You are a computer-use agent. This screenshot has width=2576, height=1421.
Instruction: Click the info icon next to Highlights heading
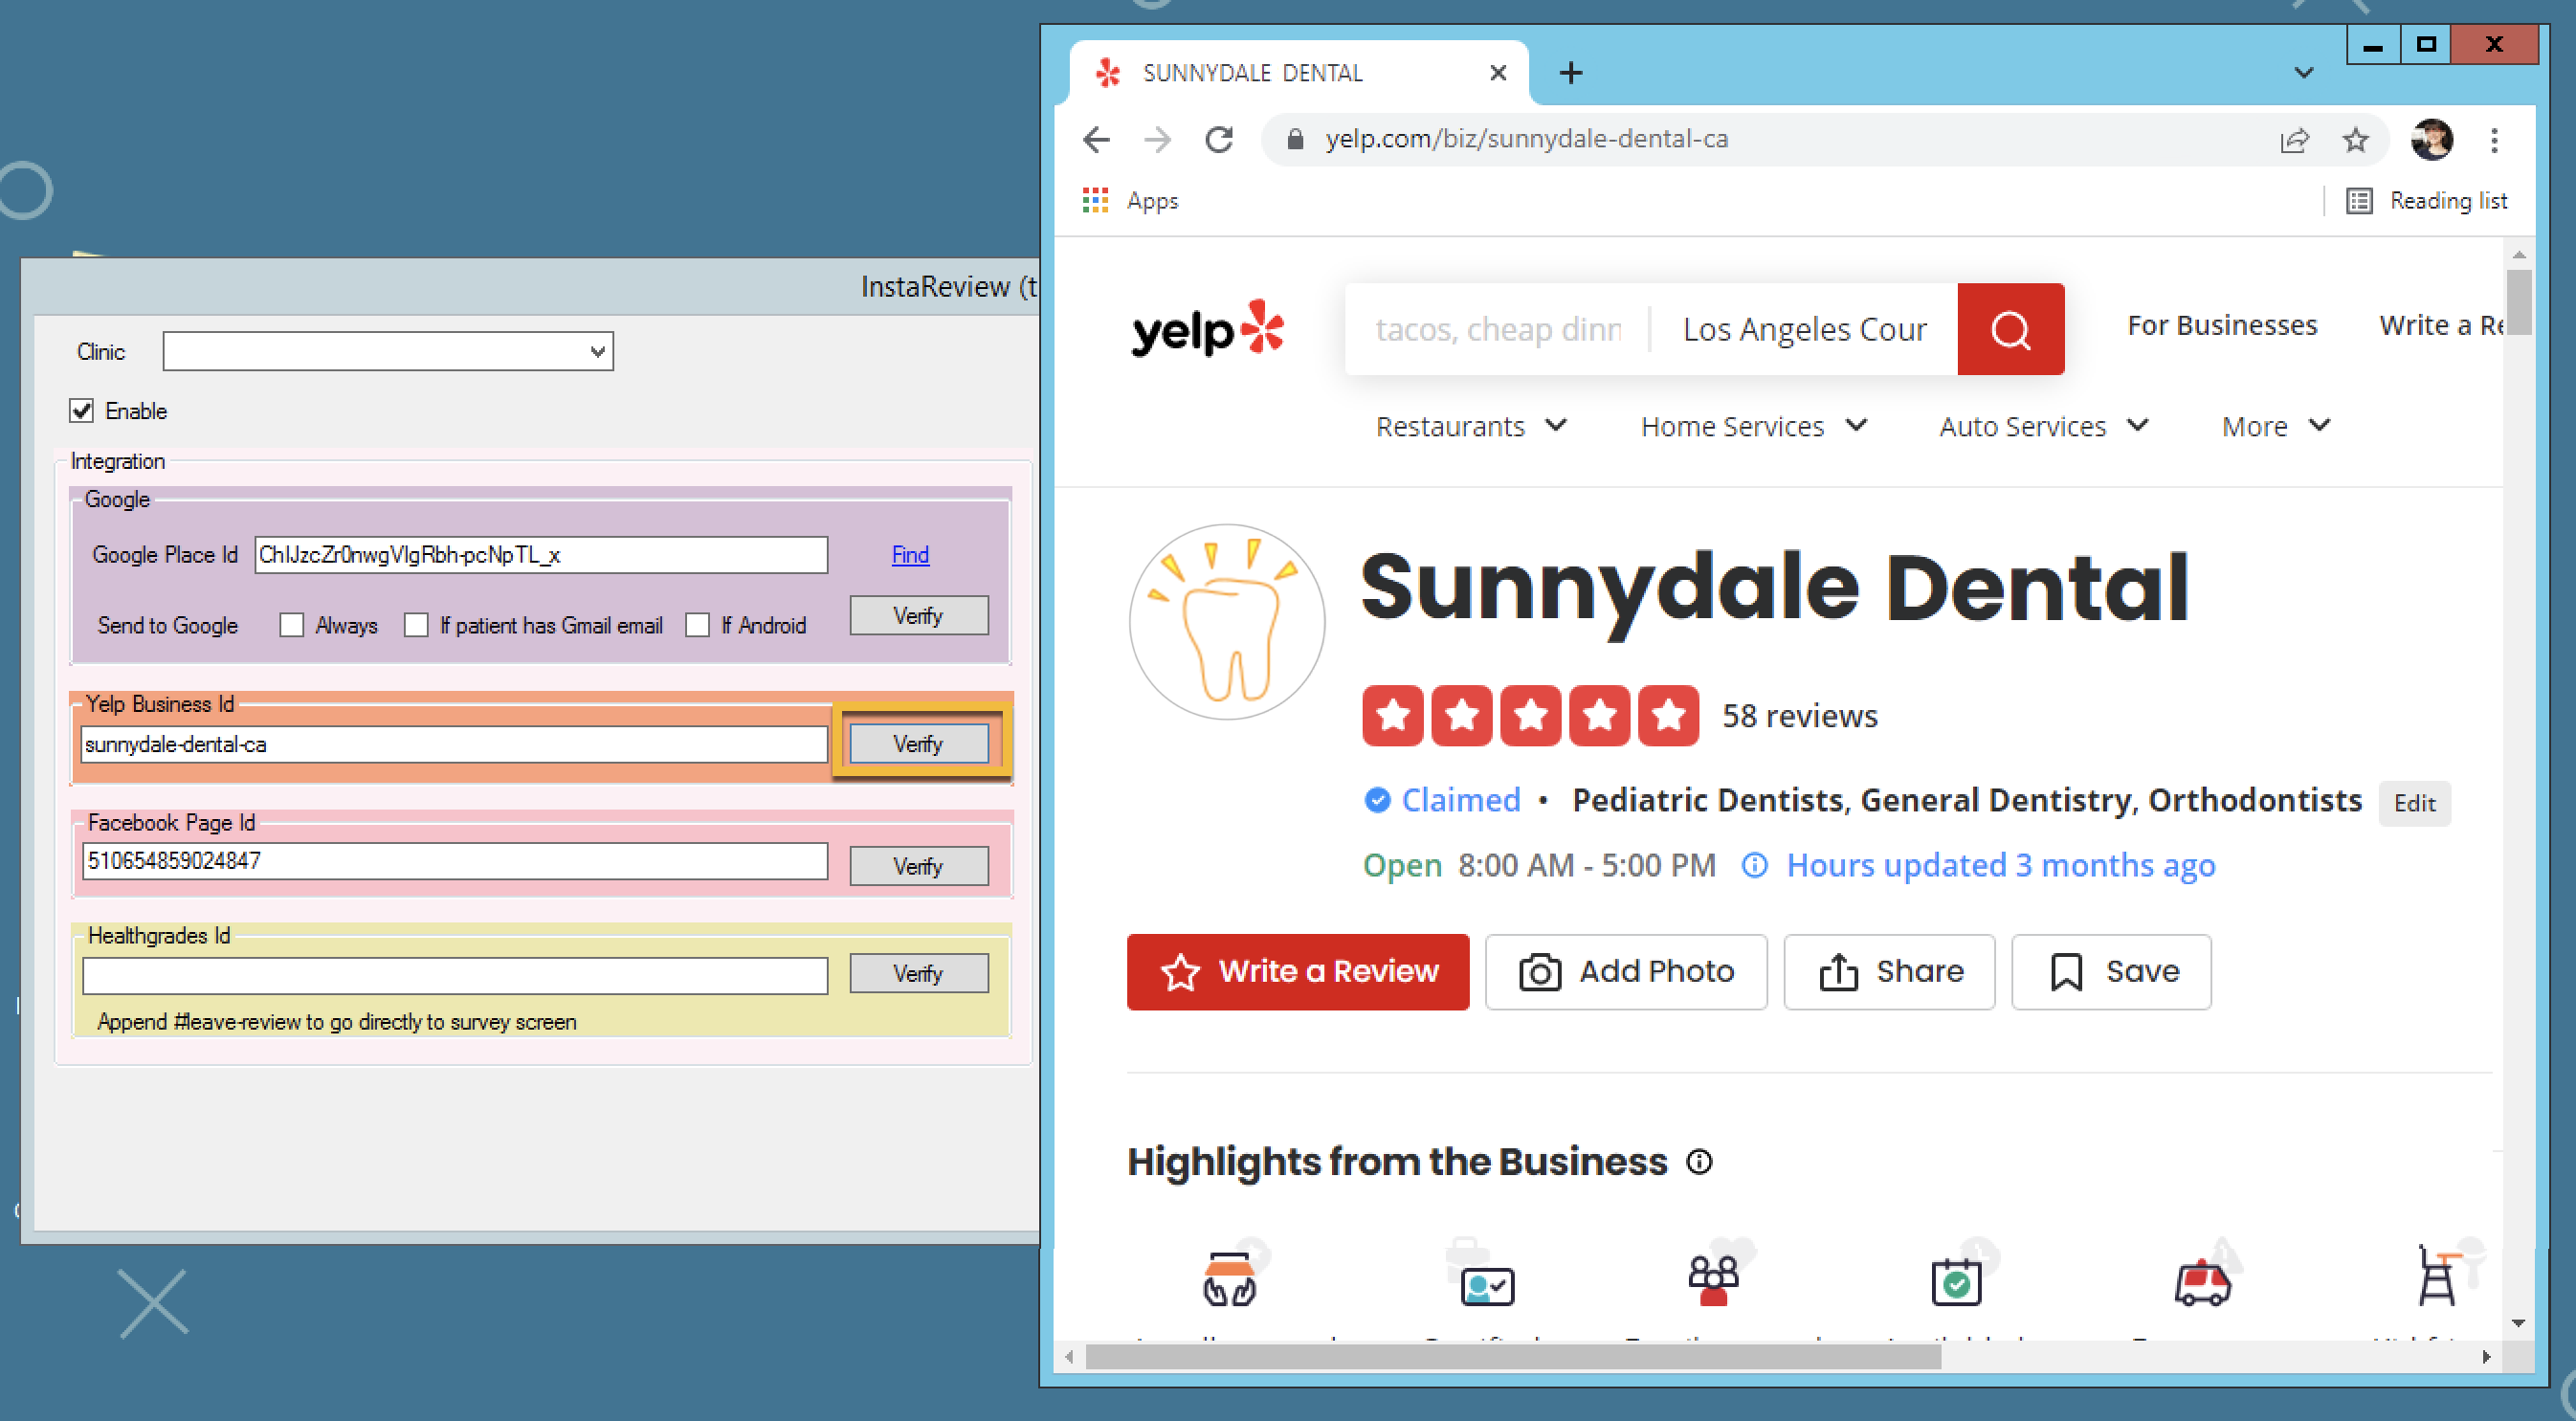pos(1699,1161)
